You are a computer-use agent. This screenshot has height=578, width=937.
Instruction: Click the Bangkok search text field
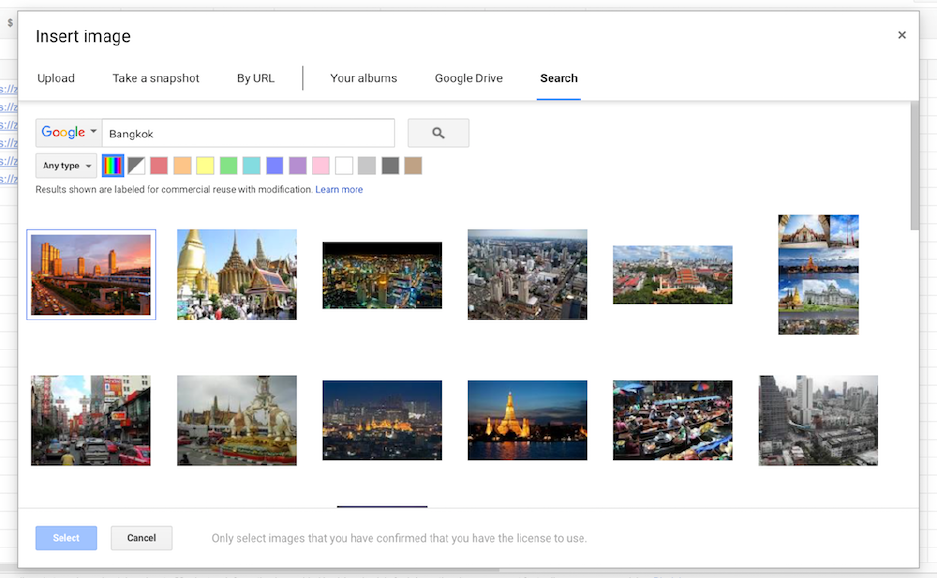pyautogui.click(x=248, y=133)
